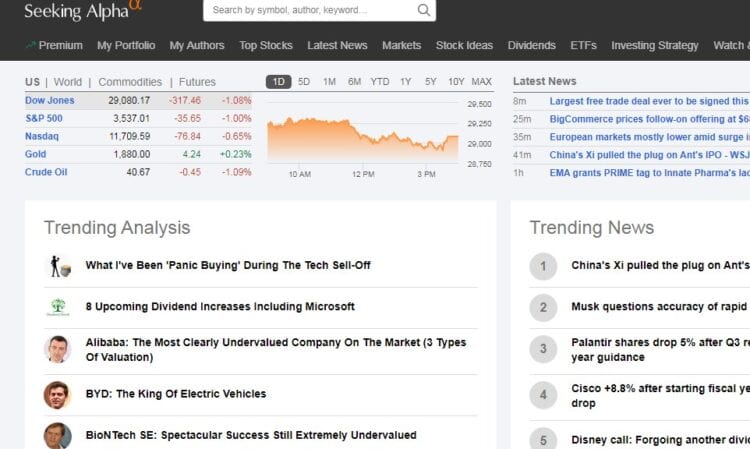Select the YTD chart range
Screen dimensions: 750x449
(380, 82)
